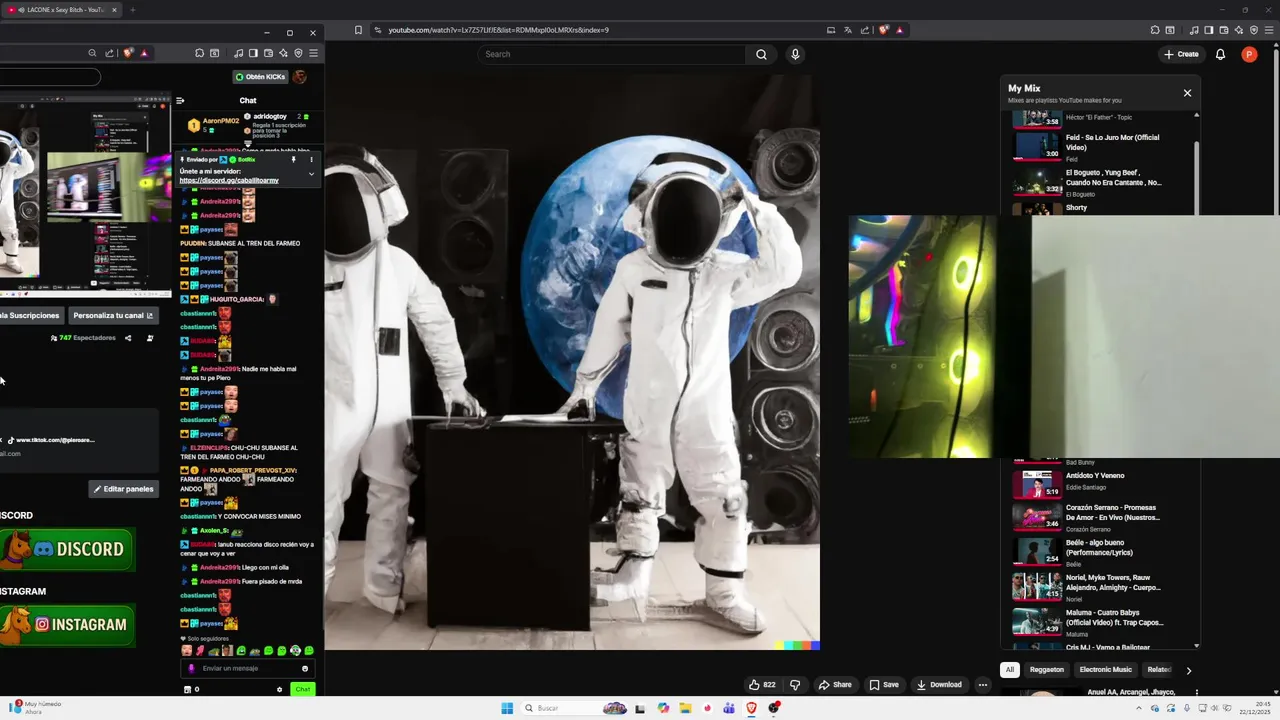Open File Explorer from the taskbar
The width and height of the screenshot is (1280, 720).
(685, 708)
